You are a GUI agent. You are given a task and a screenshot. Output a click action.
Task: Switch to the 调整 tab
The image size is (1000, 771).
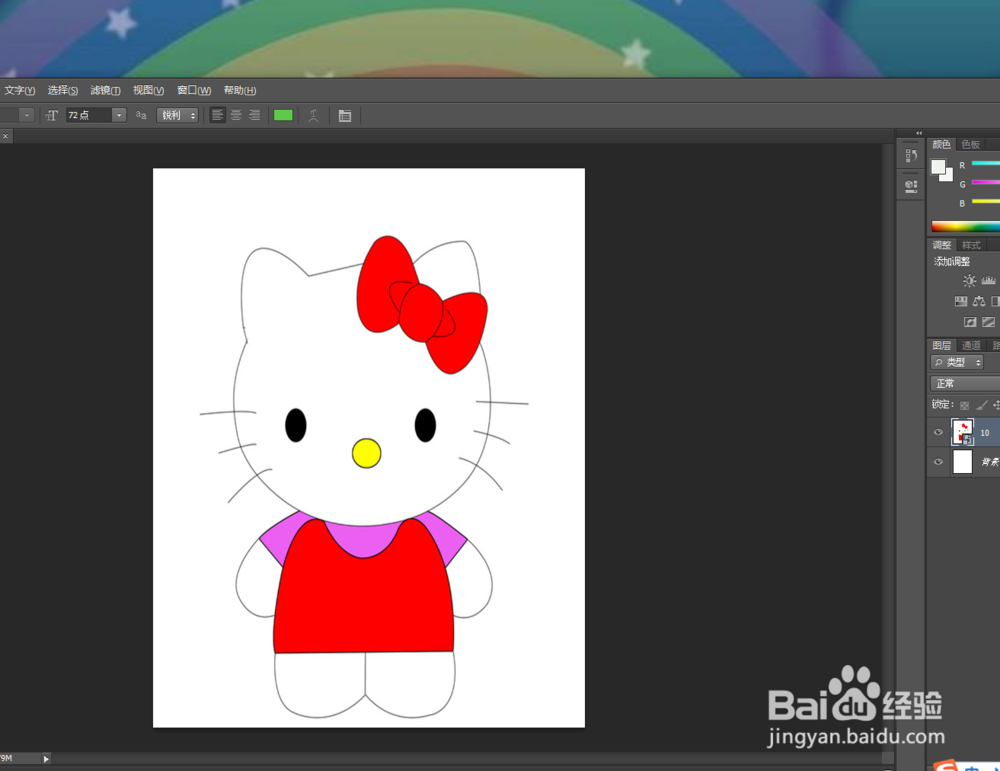(x=941, y=246)
